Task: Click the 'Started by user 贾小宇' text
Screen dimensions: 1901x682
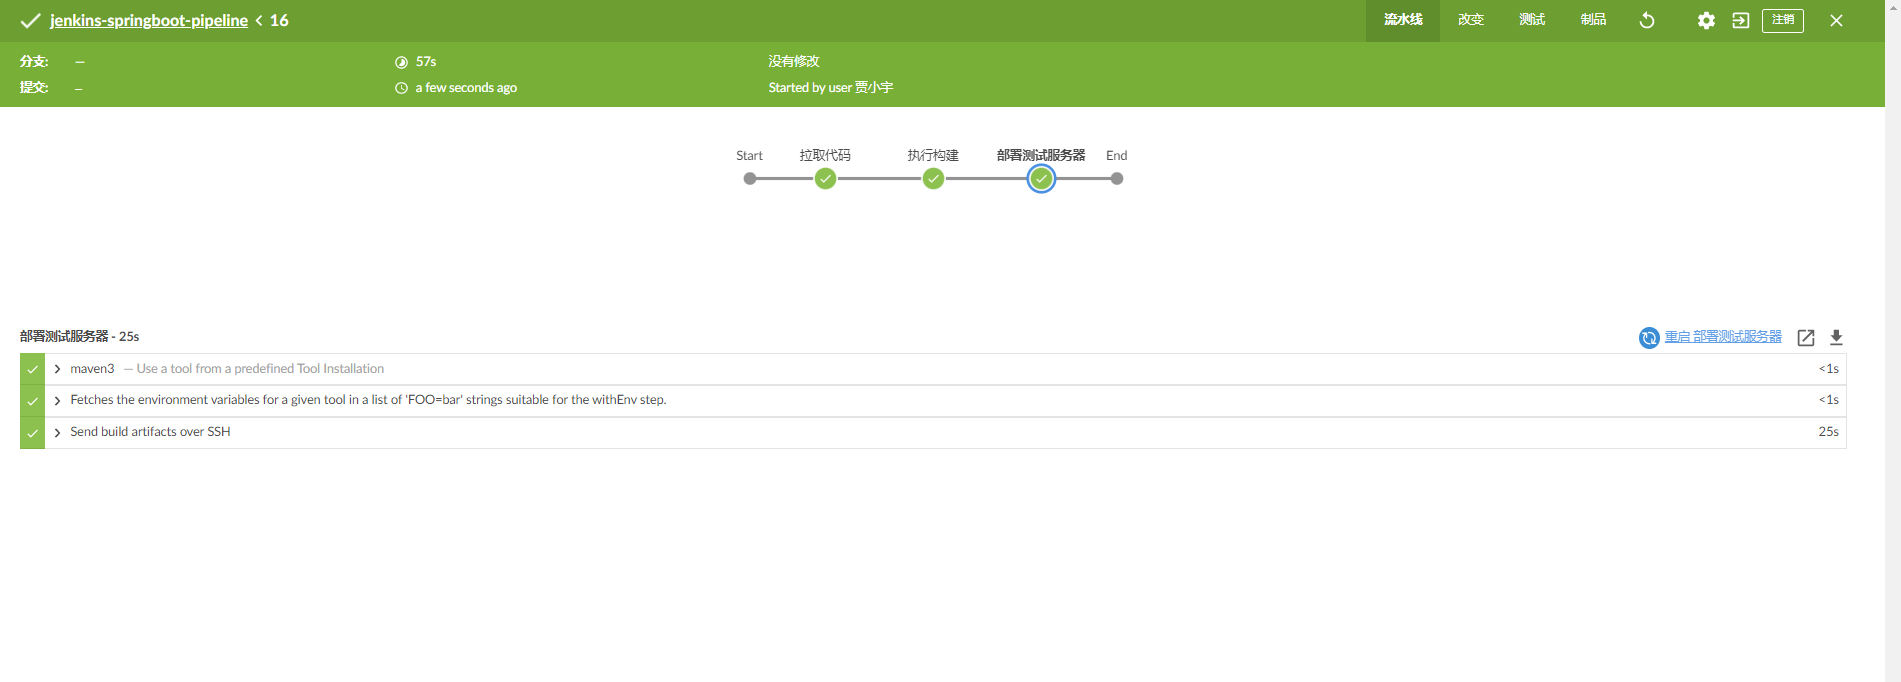Action: (830, 88)
